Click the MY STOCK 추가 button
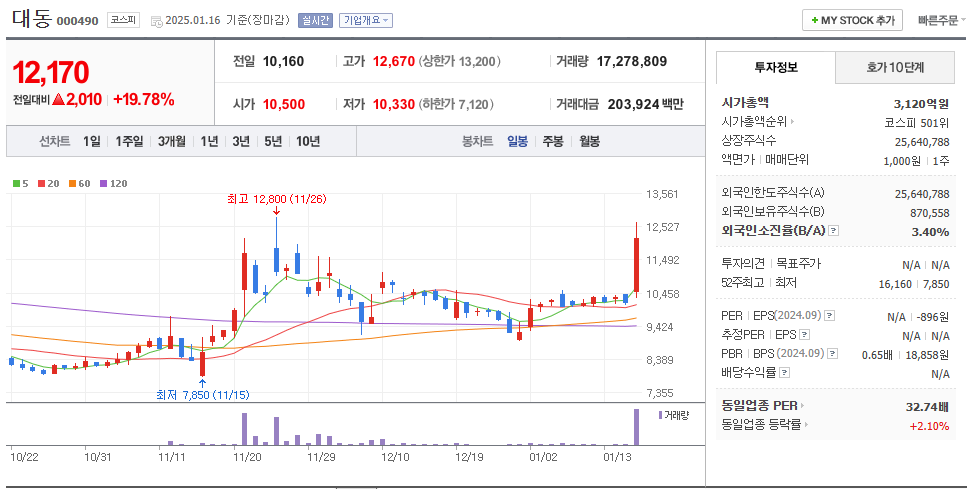The height and width of the screenshot is (489, 972). 852,20
